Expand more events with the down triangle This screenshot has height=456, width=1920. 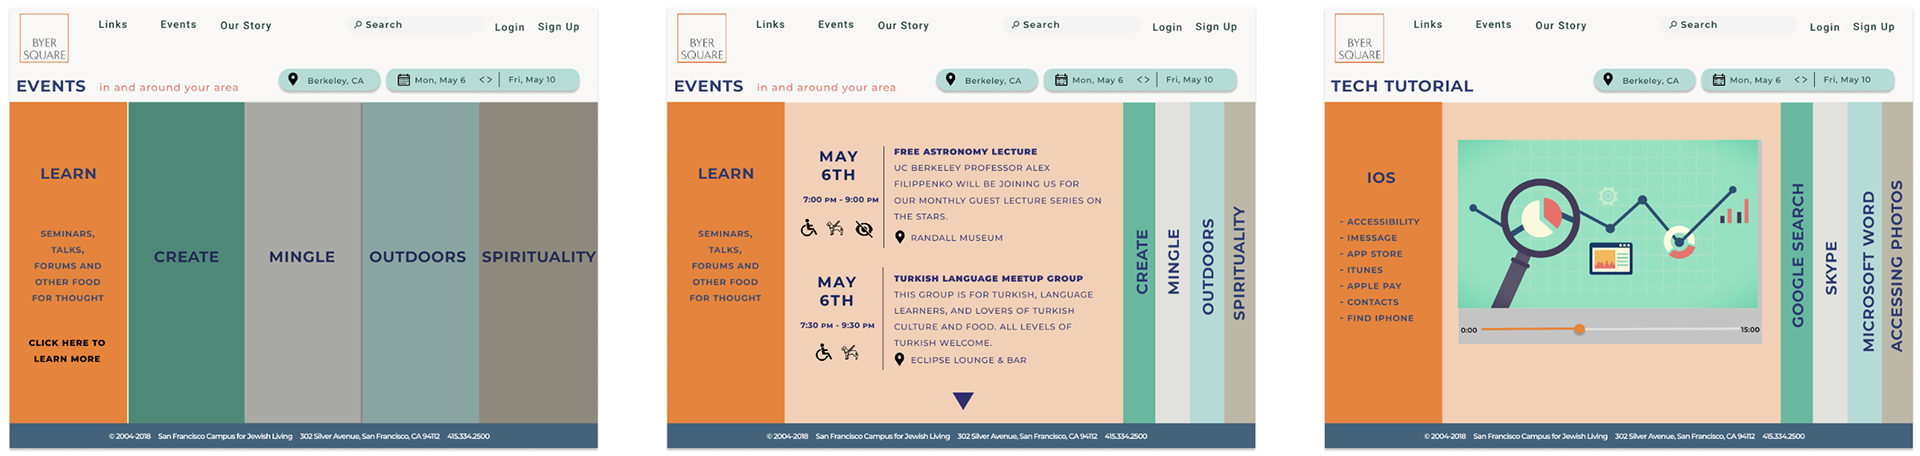[963, 401]
